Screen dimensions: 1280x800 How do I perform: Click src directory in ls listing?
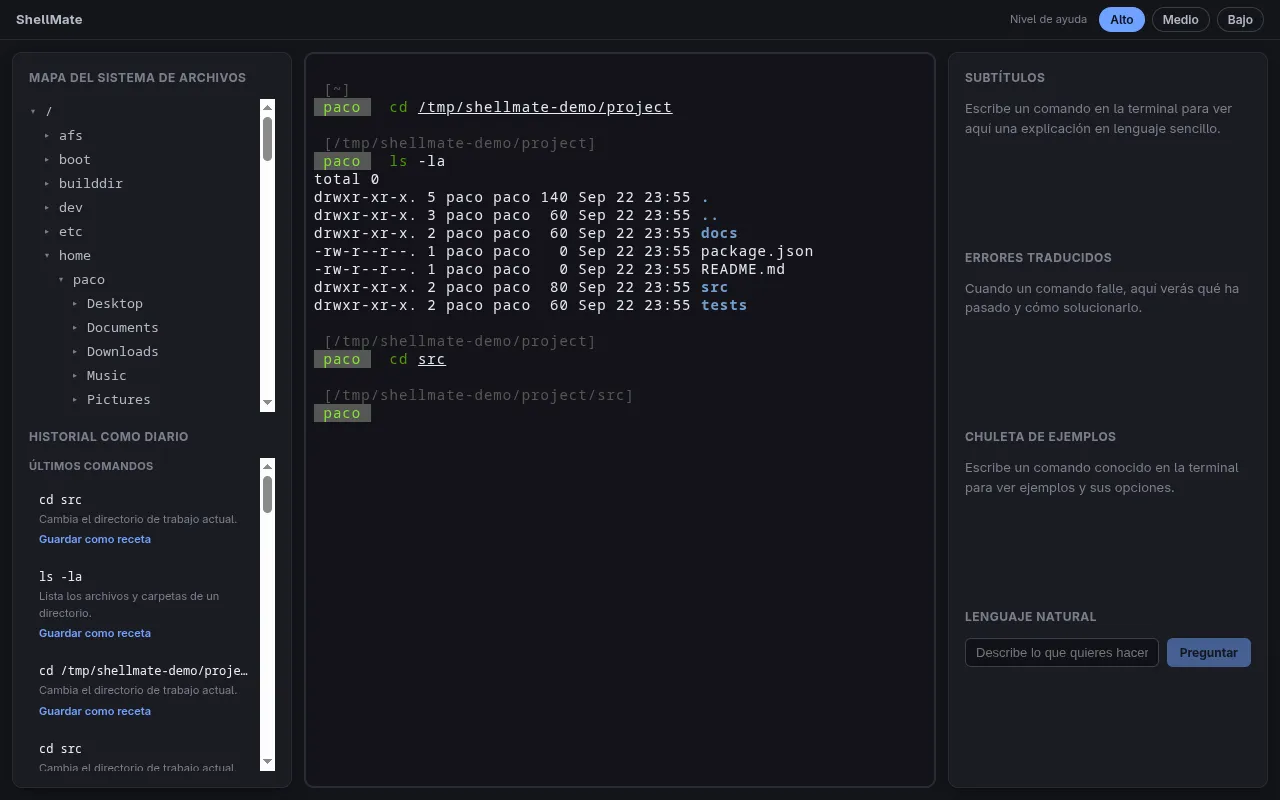[x=714, y=287]
